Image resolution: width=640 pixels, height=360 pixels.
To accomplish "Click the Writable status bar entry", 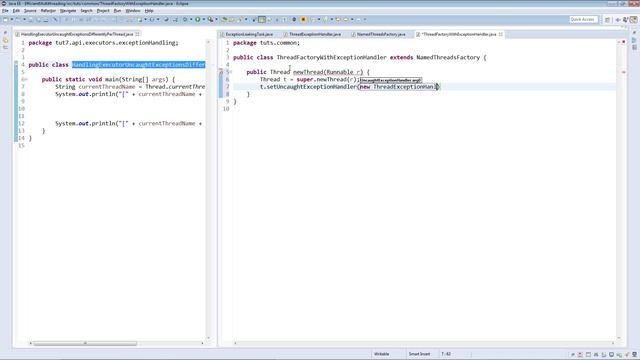I will tap(382, 354).
